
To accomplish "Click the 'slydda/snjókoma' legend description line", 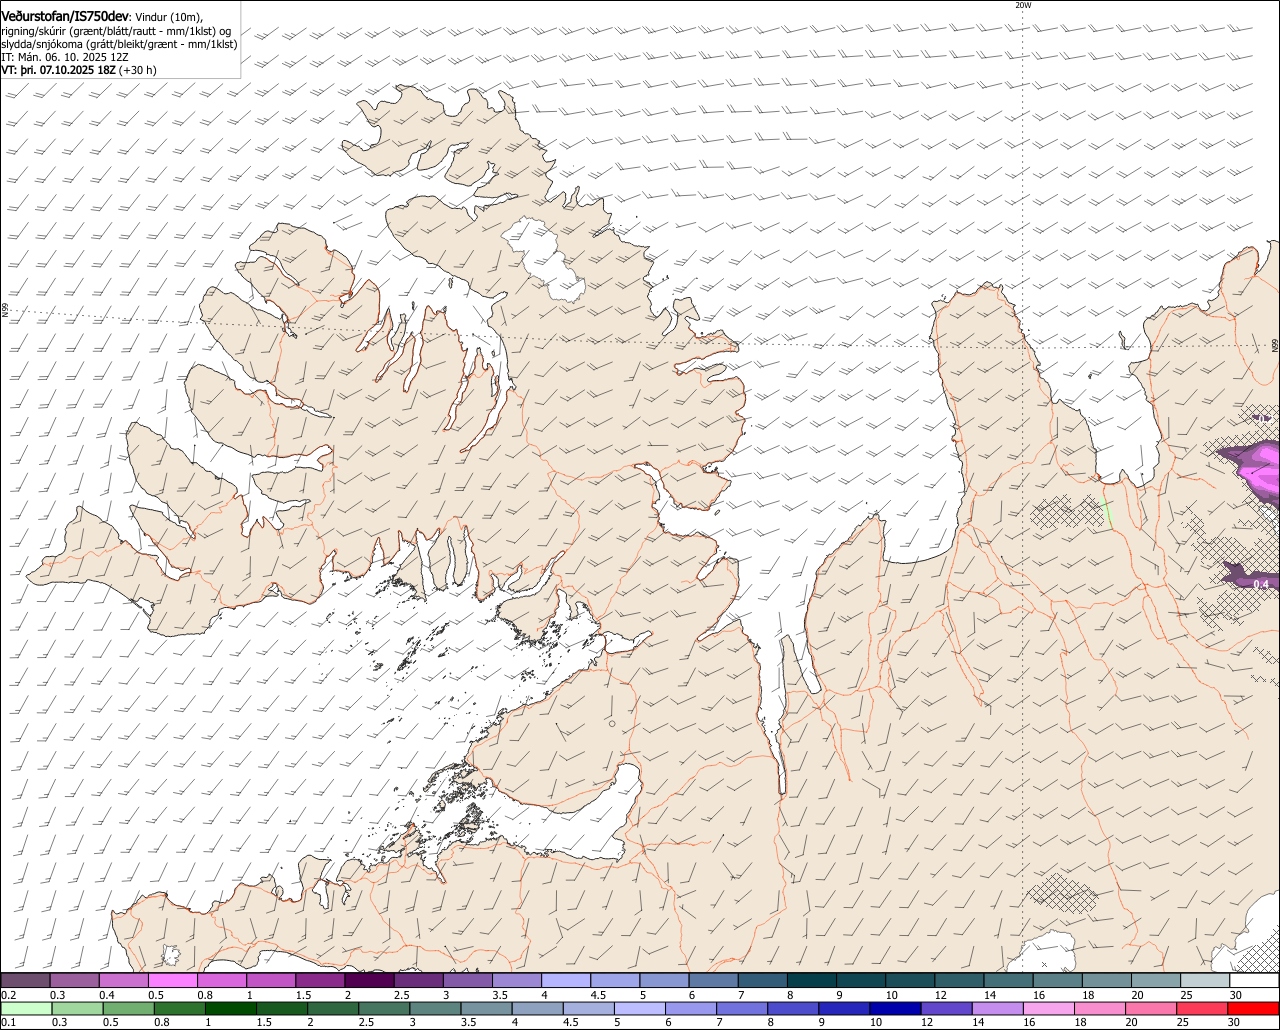I will 119,44.
